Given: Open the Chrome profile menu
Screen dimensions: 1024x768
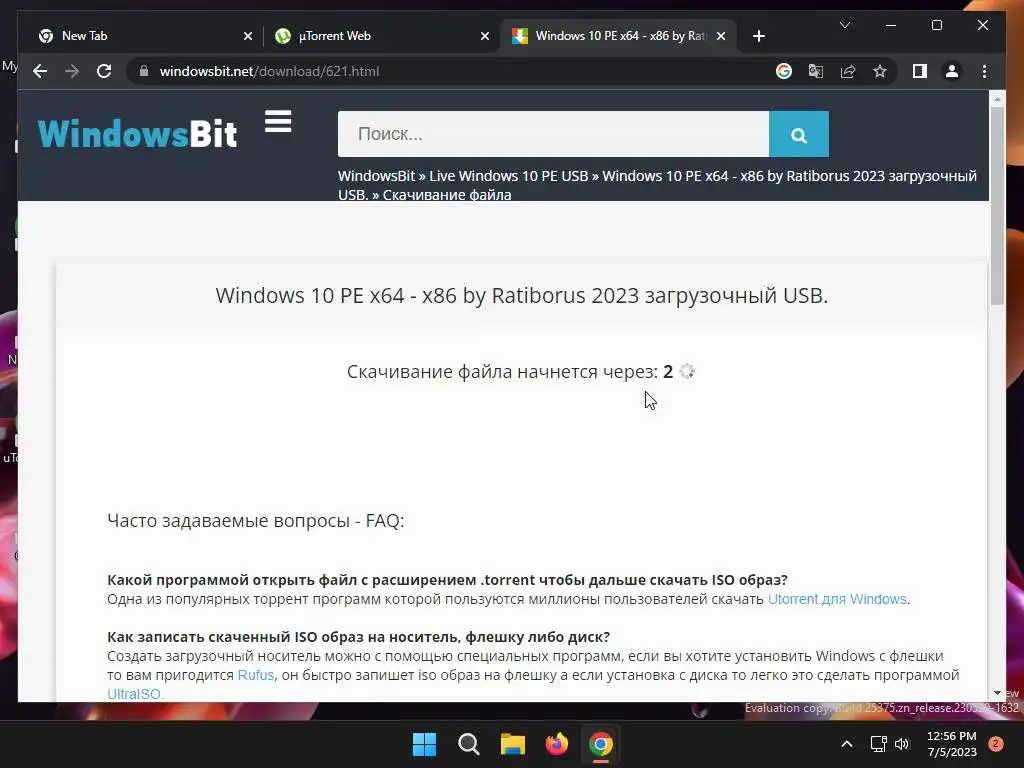Looking at the screenshot, I should [x=952, y=71].
